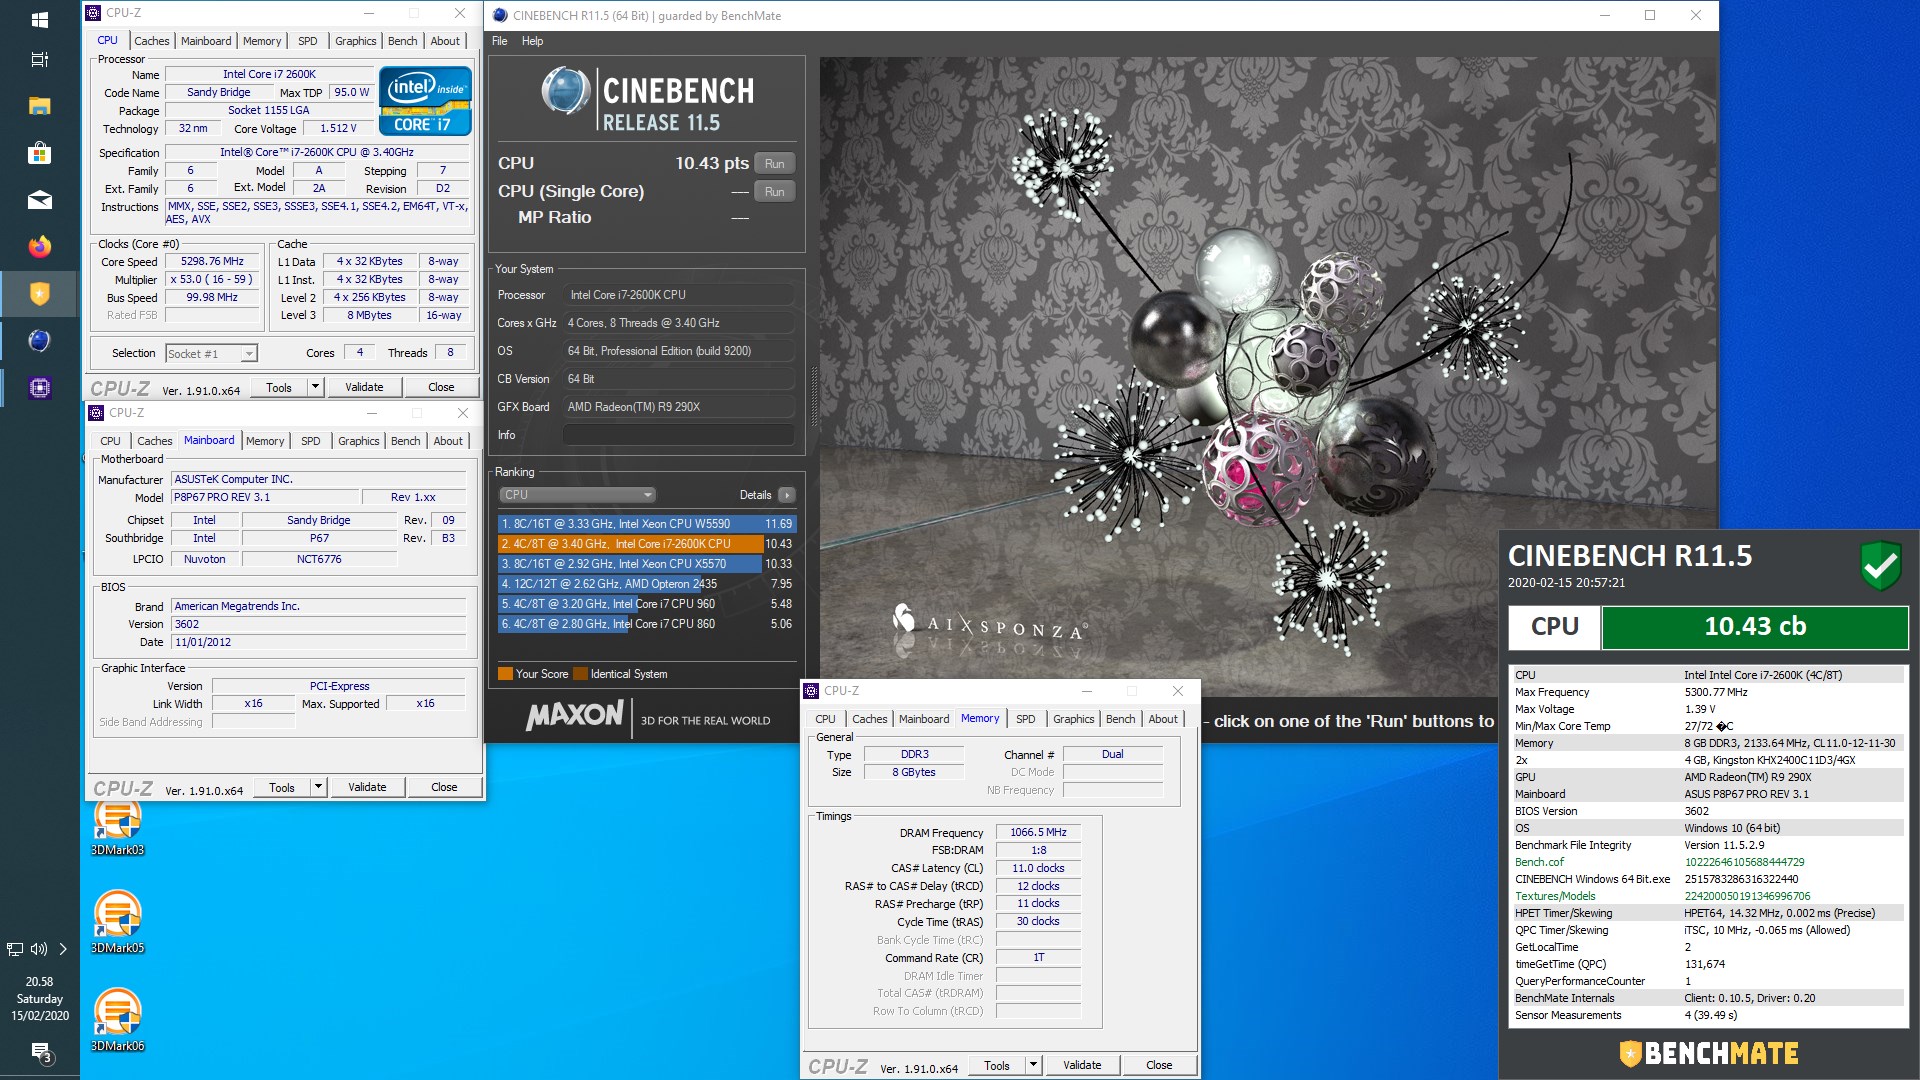Image resolution: width=1920 pixels, height=1080 pixels.
Task: Click the BenchMate green shield checkmark
Action: point(1880,565)
